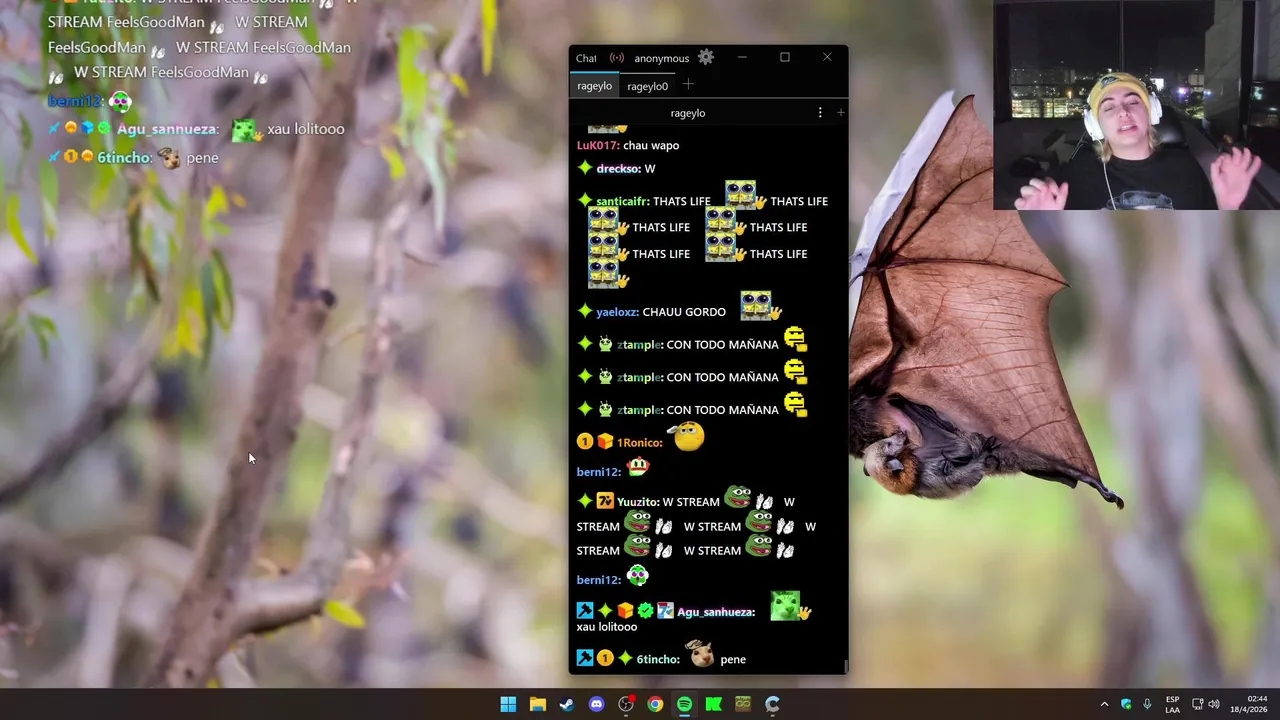Click the microphone tray icon
Screen dimensions: 1280x720
[1147, 704]
